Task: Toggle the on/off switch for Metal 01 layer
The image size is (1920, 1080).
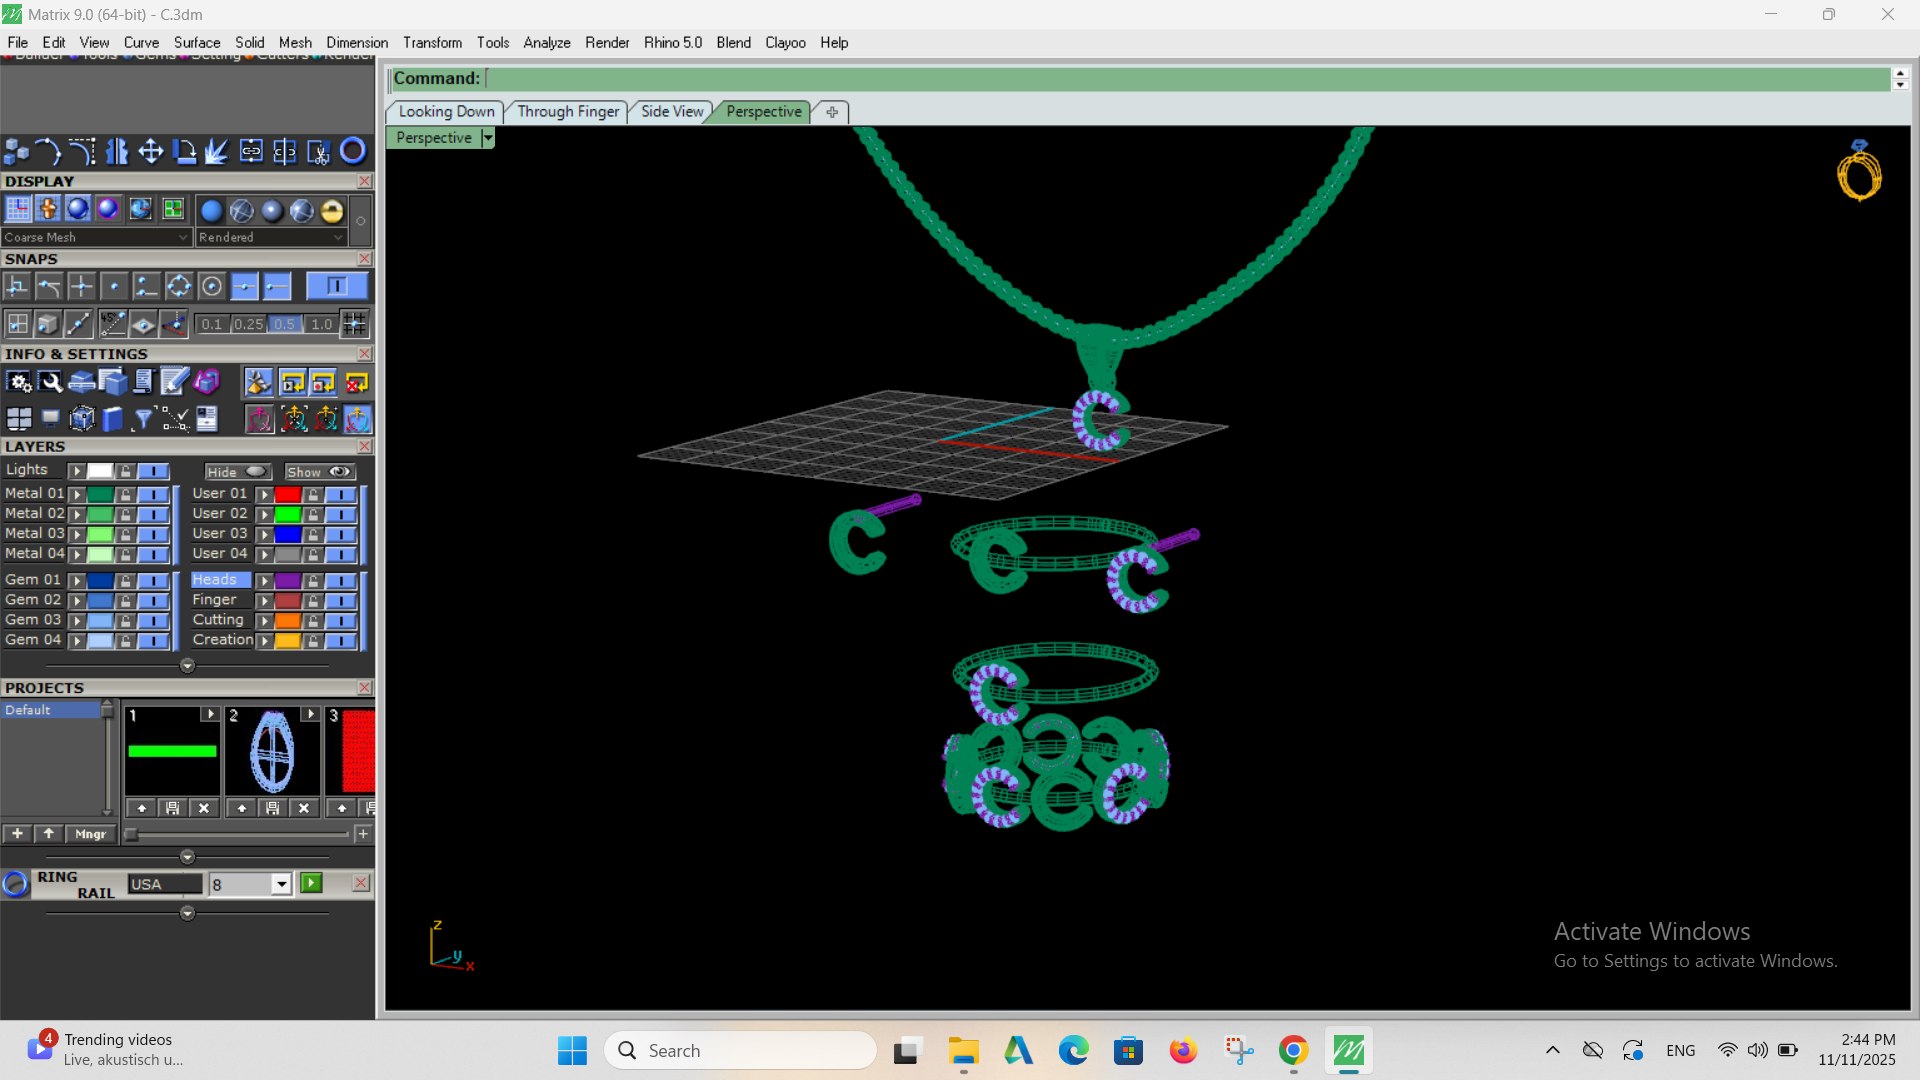Action: point(153,494)
